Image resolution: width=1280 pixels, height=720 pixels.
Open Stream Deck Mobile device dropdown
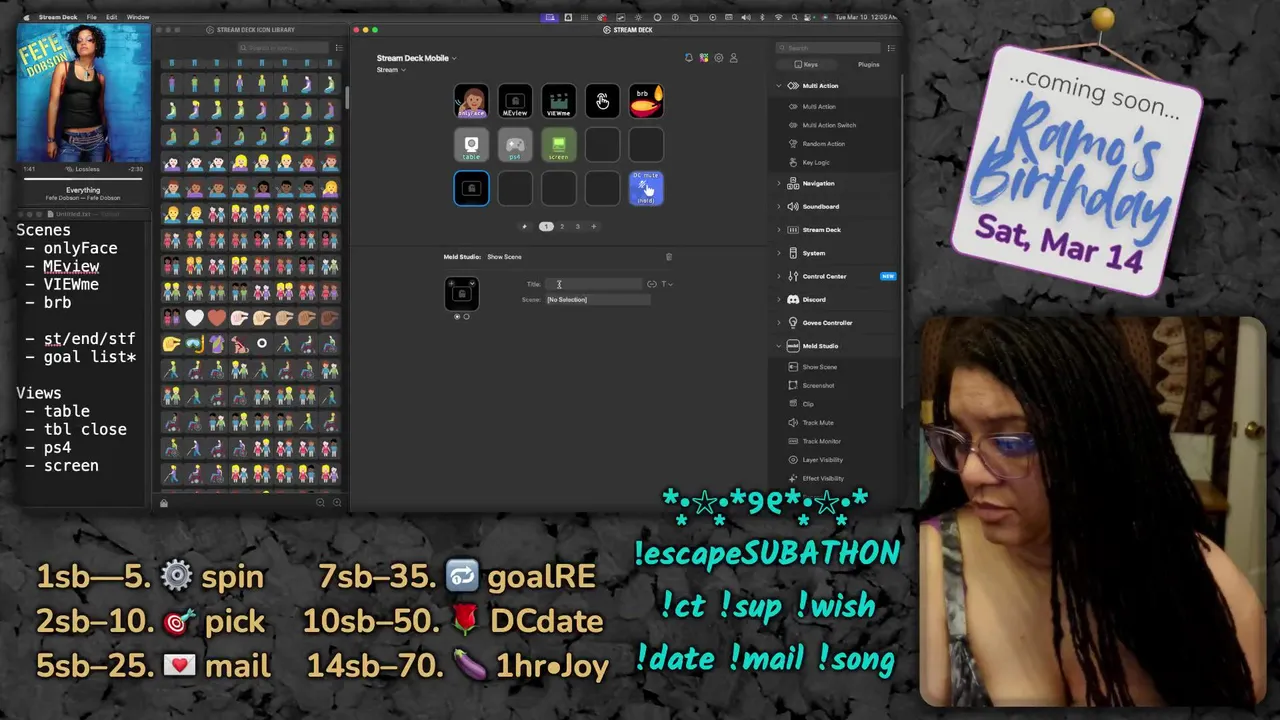click(x=416, y=58)
